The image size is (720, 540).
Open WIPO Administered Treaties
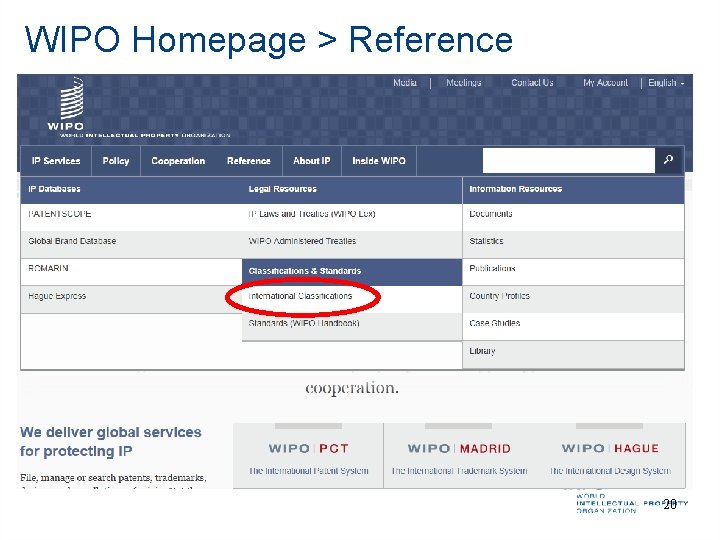pos(302,241)
